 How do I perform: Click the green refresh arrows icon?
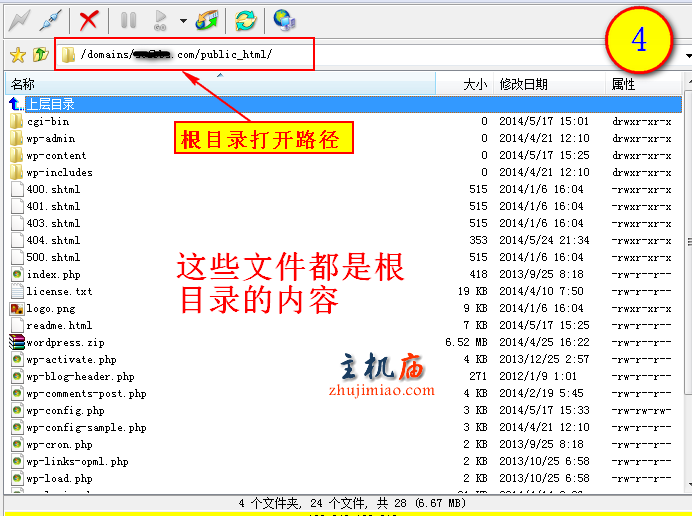pyautogui.click(x=245, y=20)
